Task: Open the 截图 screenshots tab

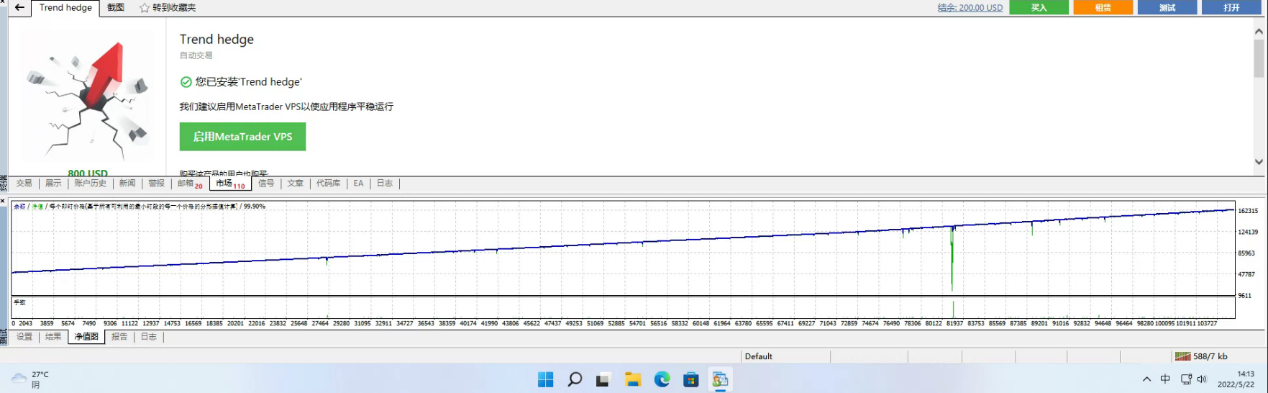Action: point(116,7)
